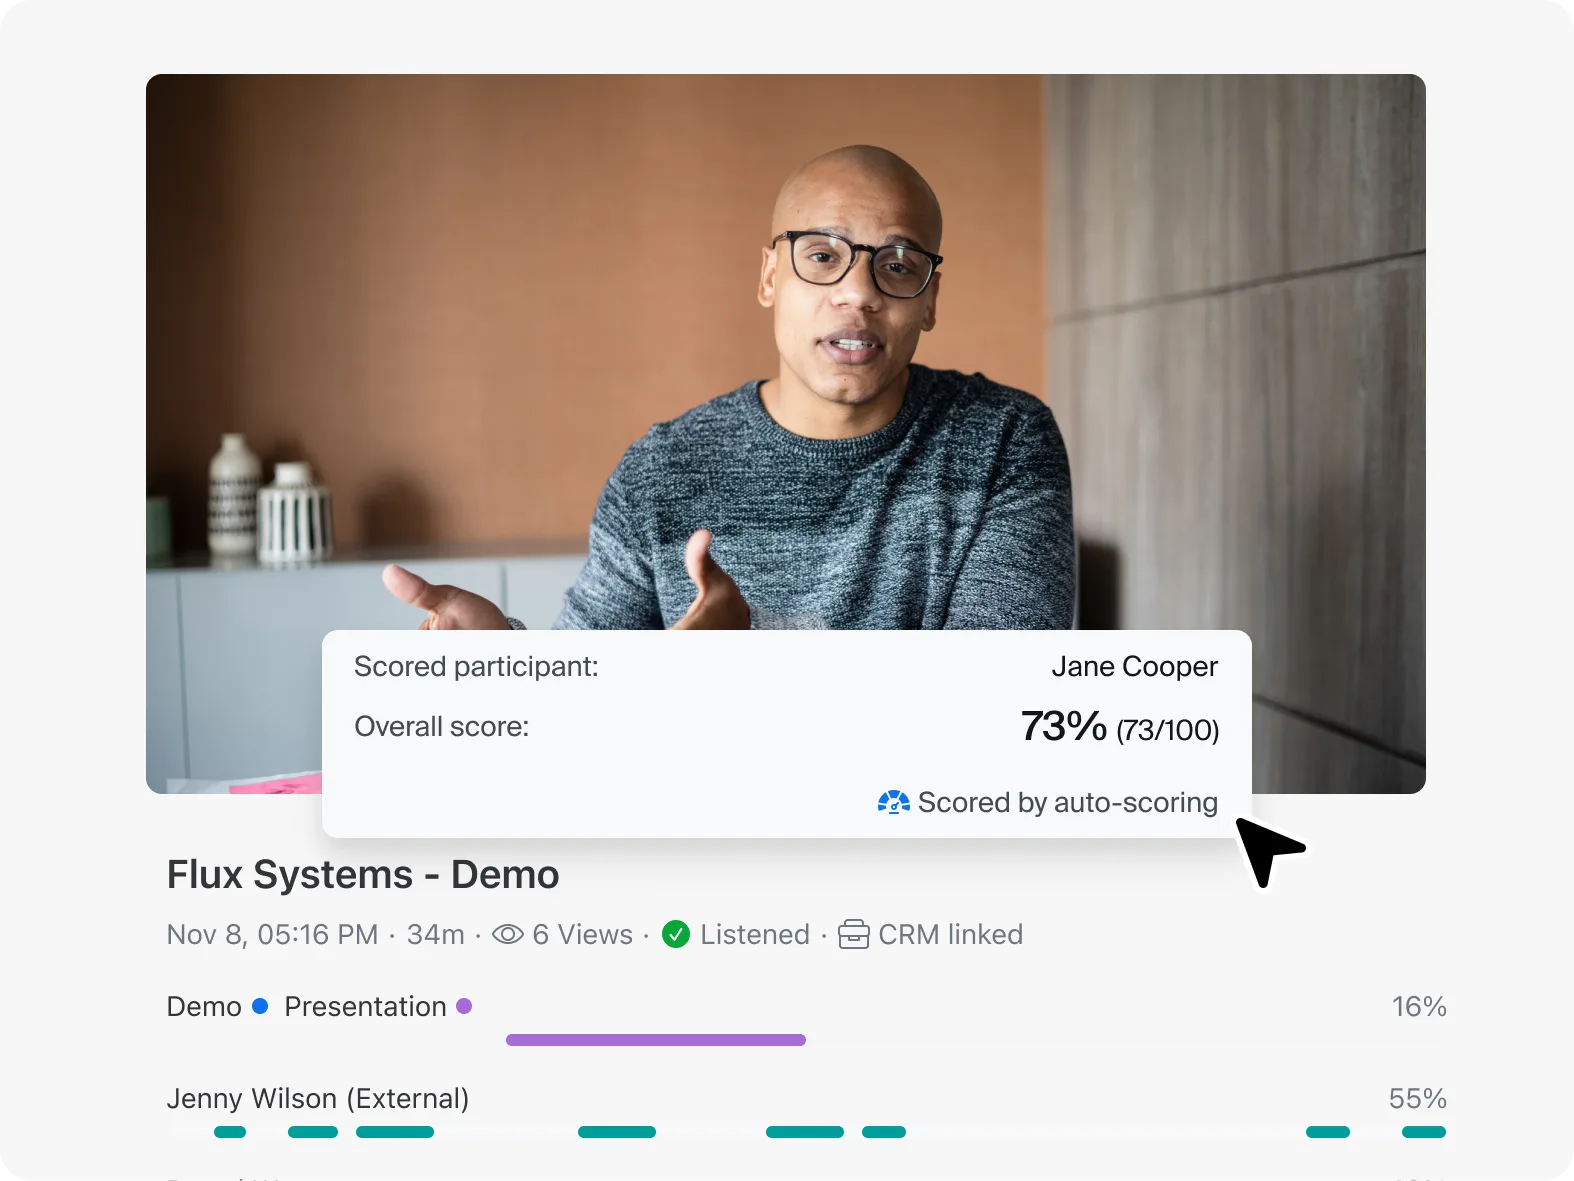This screenshot has height=1181, width=1574.
Task: Click the 55% talk ratio for Jenny Wilson
Action: [x=1418, y=1098]
